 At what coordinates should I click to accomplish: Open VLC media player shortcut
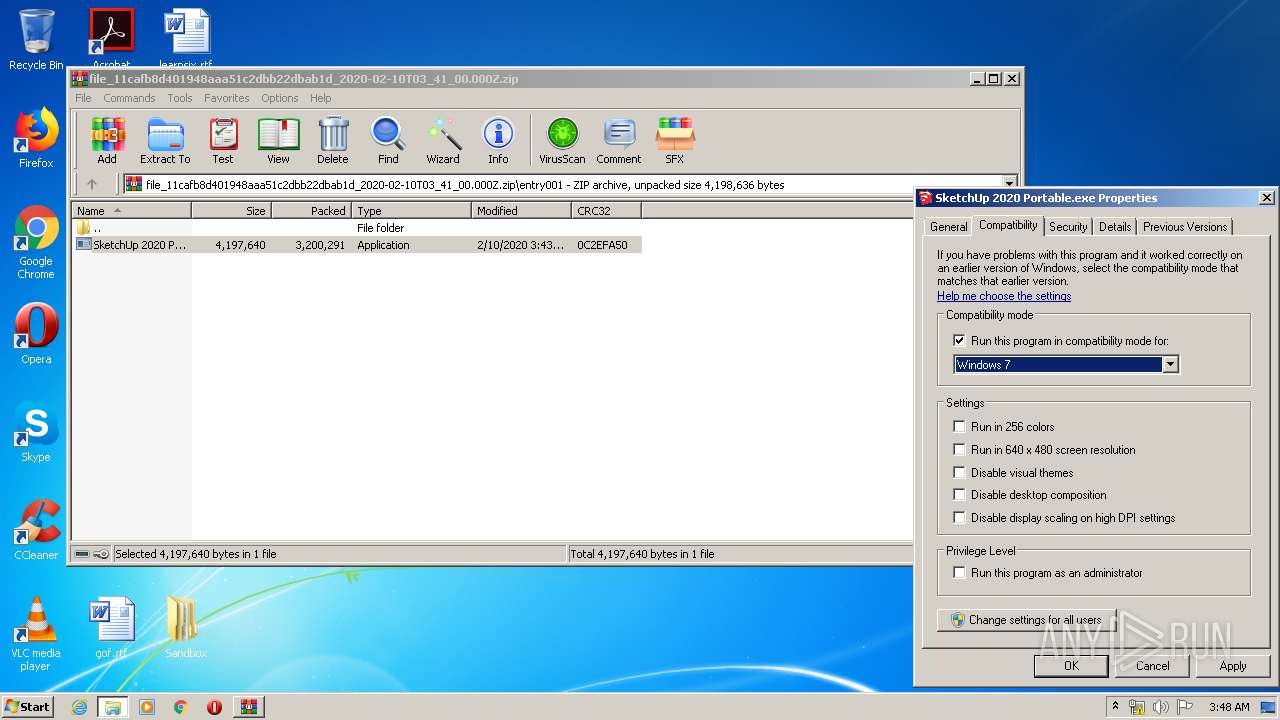(x=36, y=634)
